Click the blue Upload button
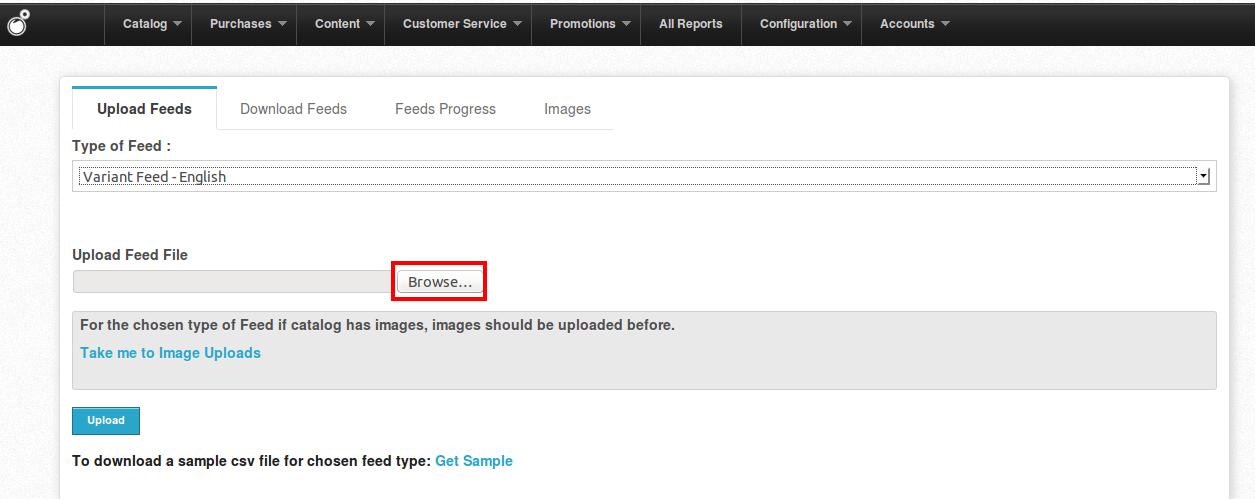This screenshot has height=499, width=1255. (x=106, y=421)
